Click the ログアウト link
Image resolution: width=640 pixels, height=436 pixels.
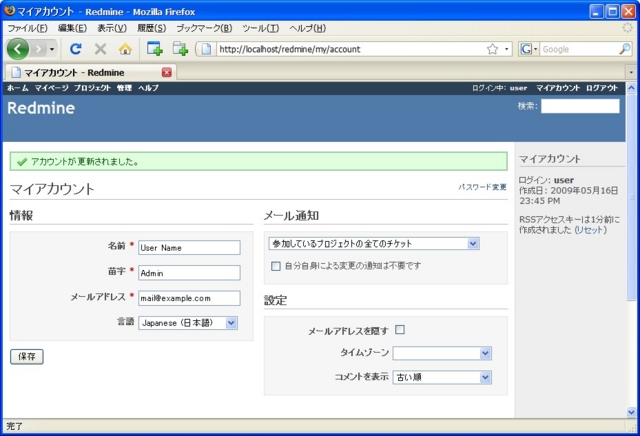coord(602,88)
